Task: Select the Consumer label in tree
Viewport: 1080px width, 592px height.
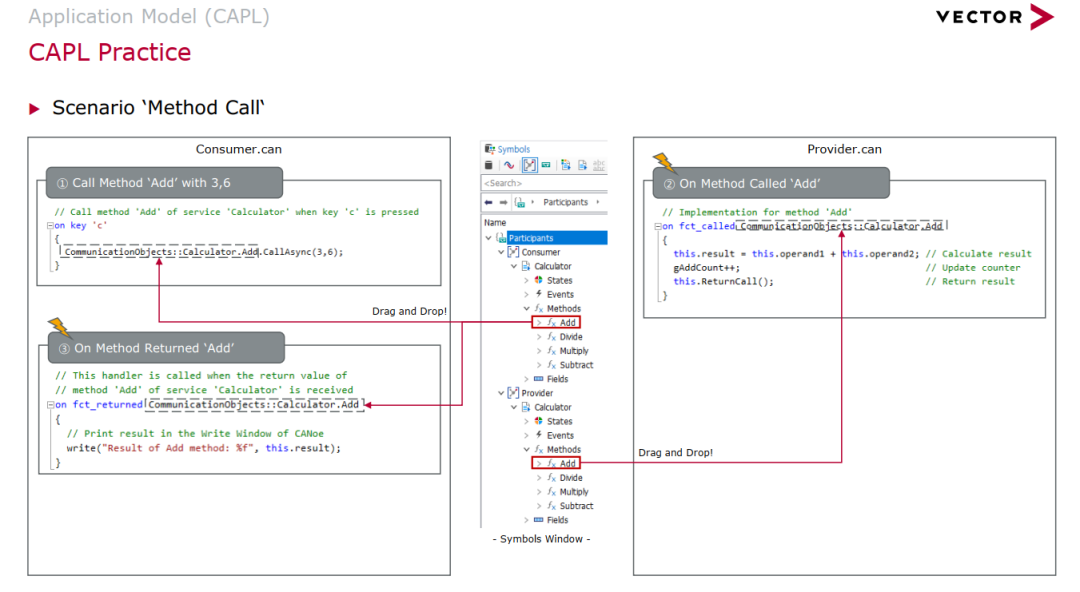Action: point(541,252)
